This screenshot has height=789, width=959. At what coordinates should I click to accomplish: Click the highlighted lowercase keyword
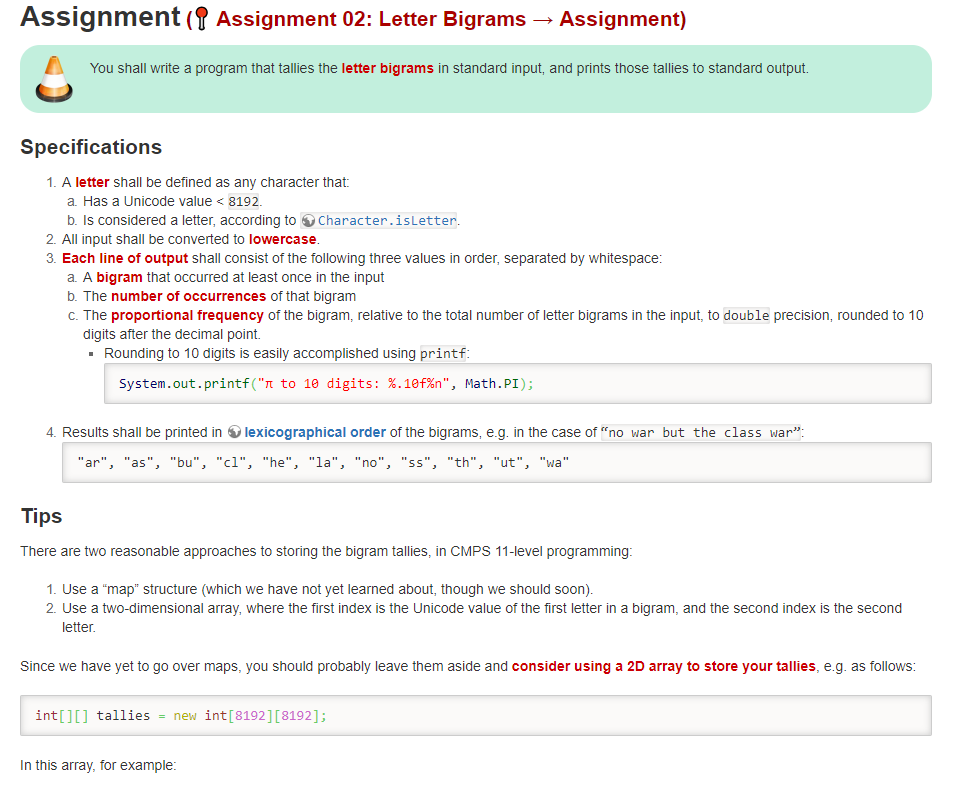(282, 239)
